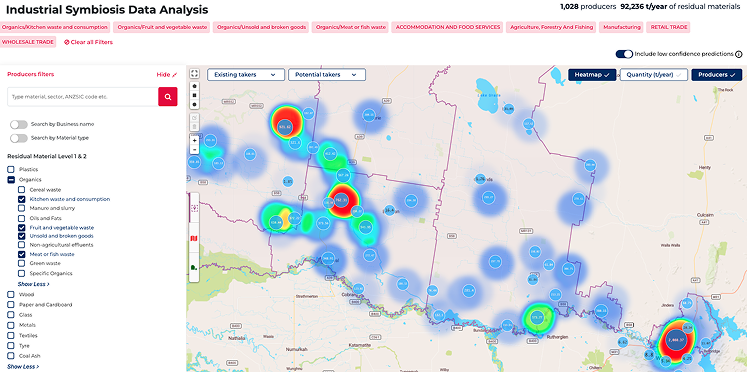Check the Coal Ash checkbox
747x372 pixels.
click(10, 356)
